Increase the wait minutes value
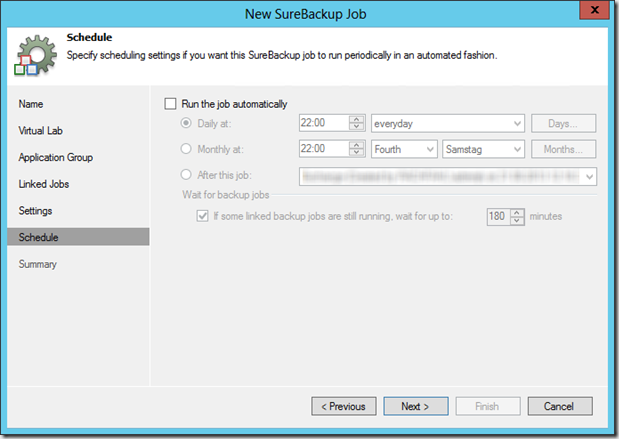This screenshot has height=439, width=619. [x=517, y=213]
